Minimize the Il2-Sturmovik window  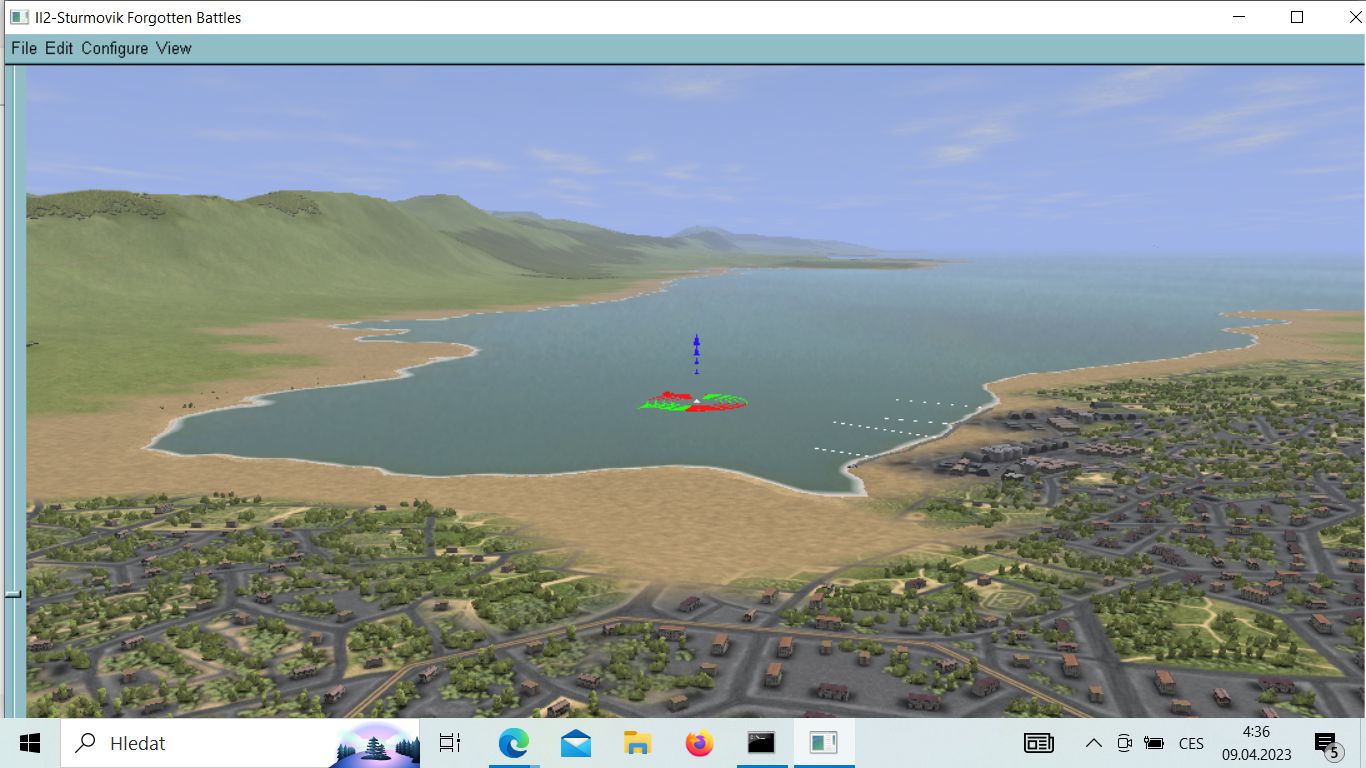point(1240,17)
